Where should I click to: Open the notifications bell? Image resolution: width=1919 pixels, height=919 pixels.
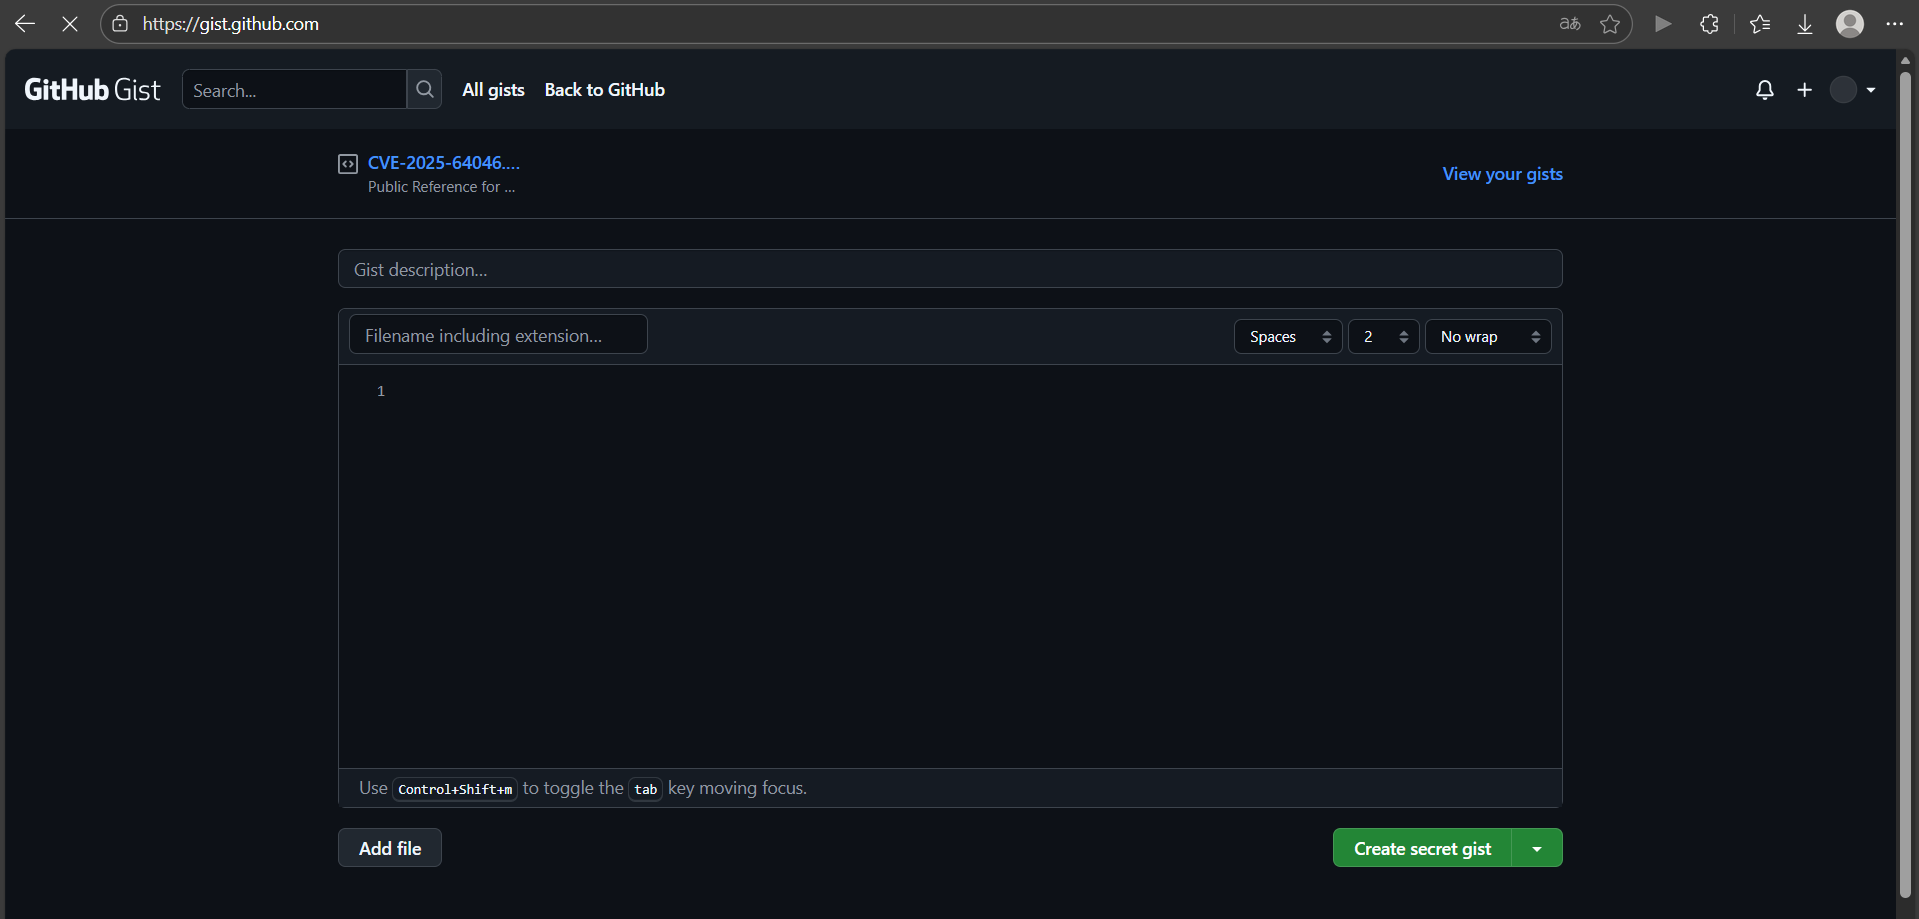(1764, 90)
